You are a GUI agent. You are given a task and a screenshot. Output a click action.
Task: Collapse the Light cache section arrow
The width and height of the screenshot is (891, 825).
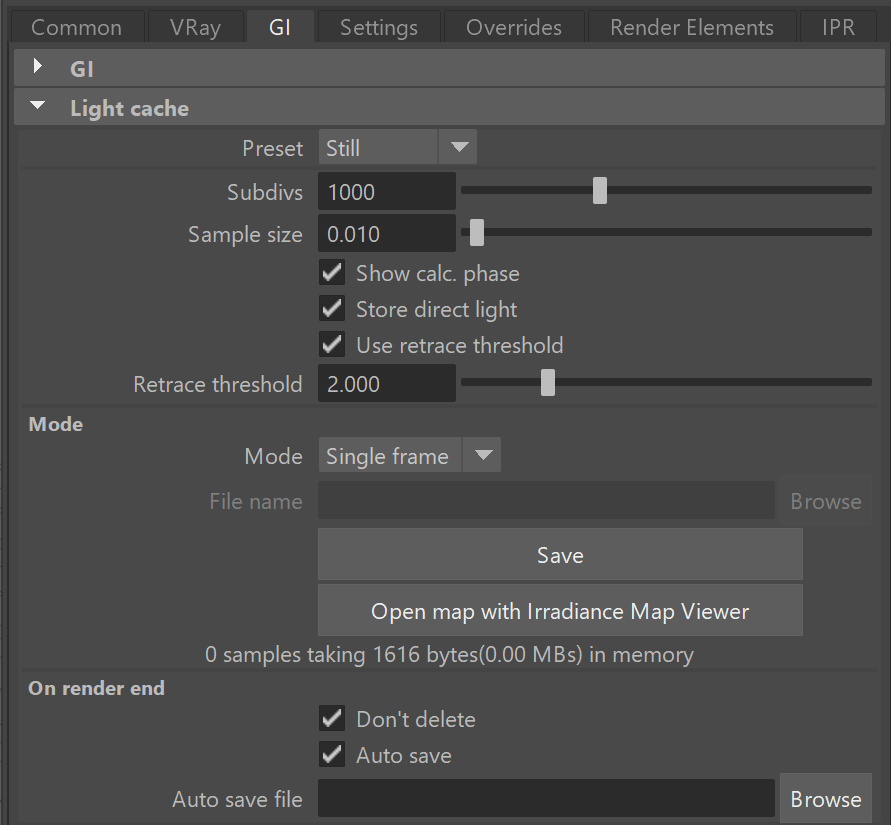point(38,105)
